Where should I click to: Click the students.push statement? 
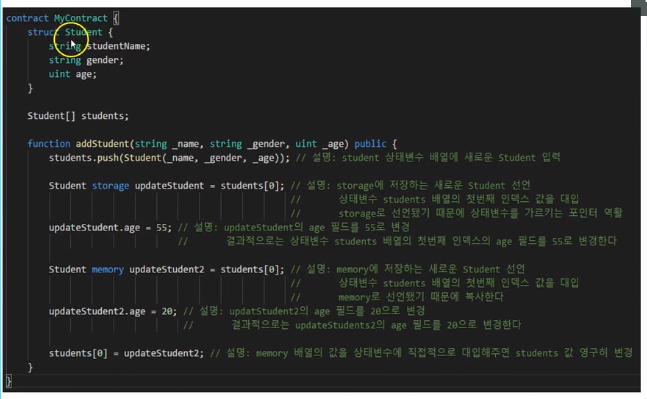pos(169,158)
